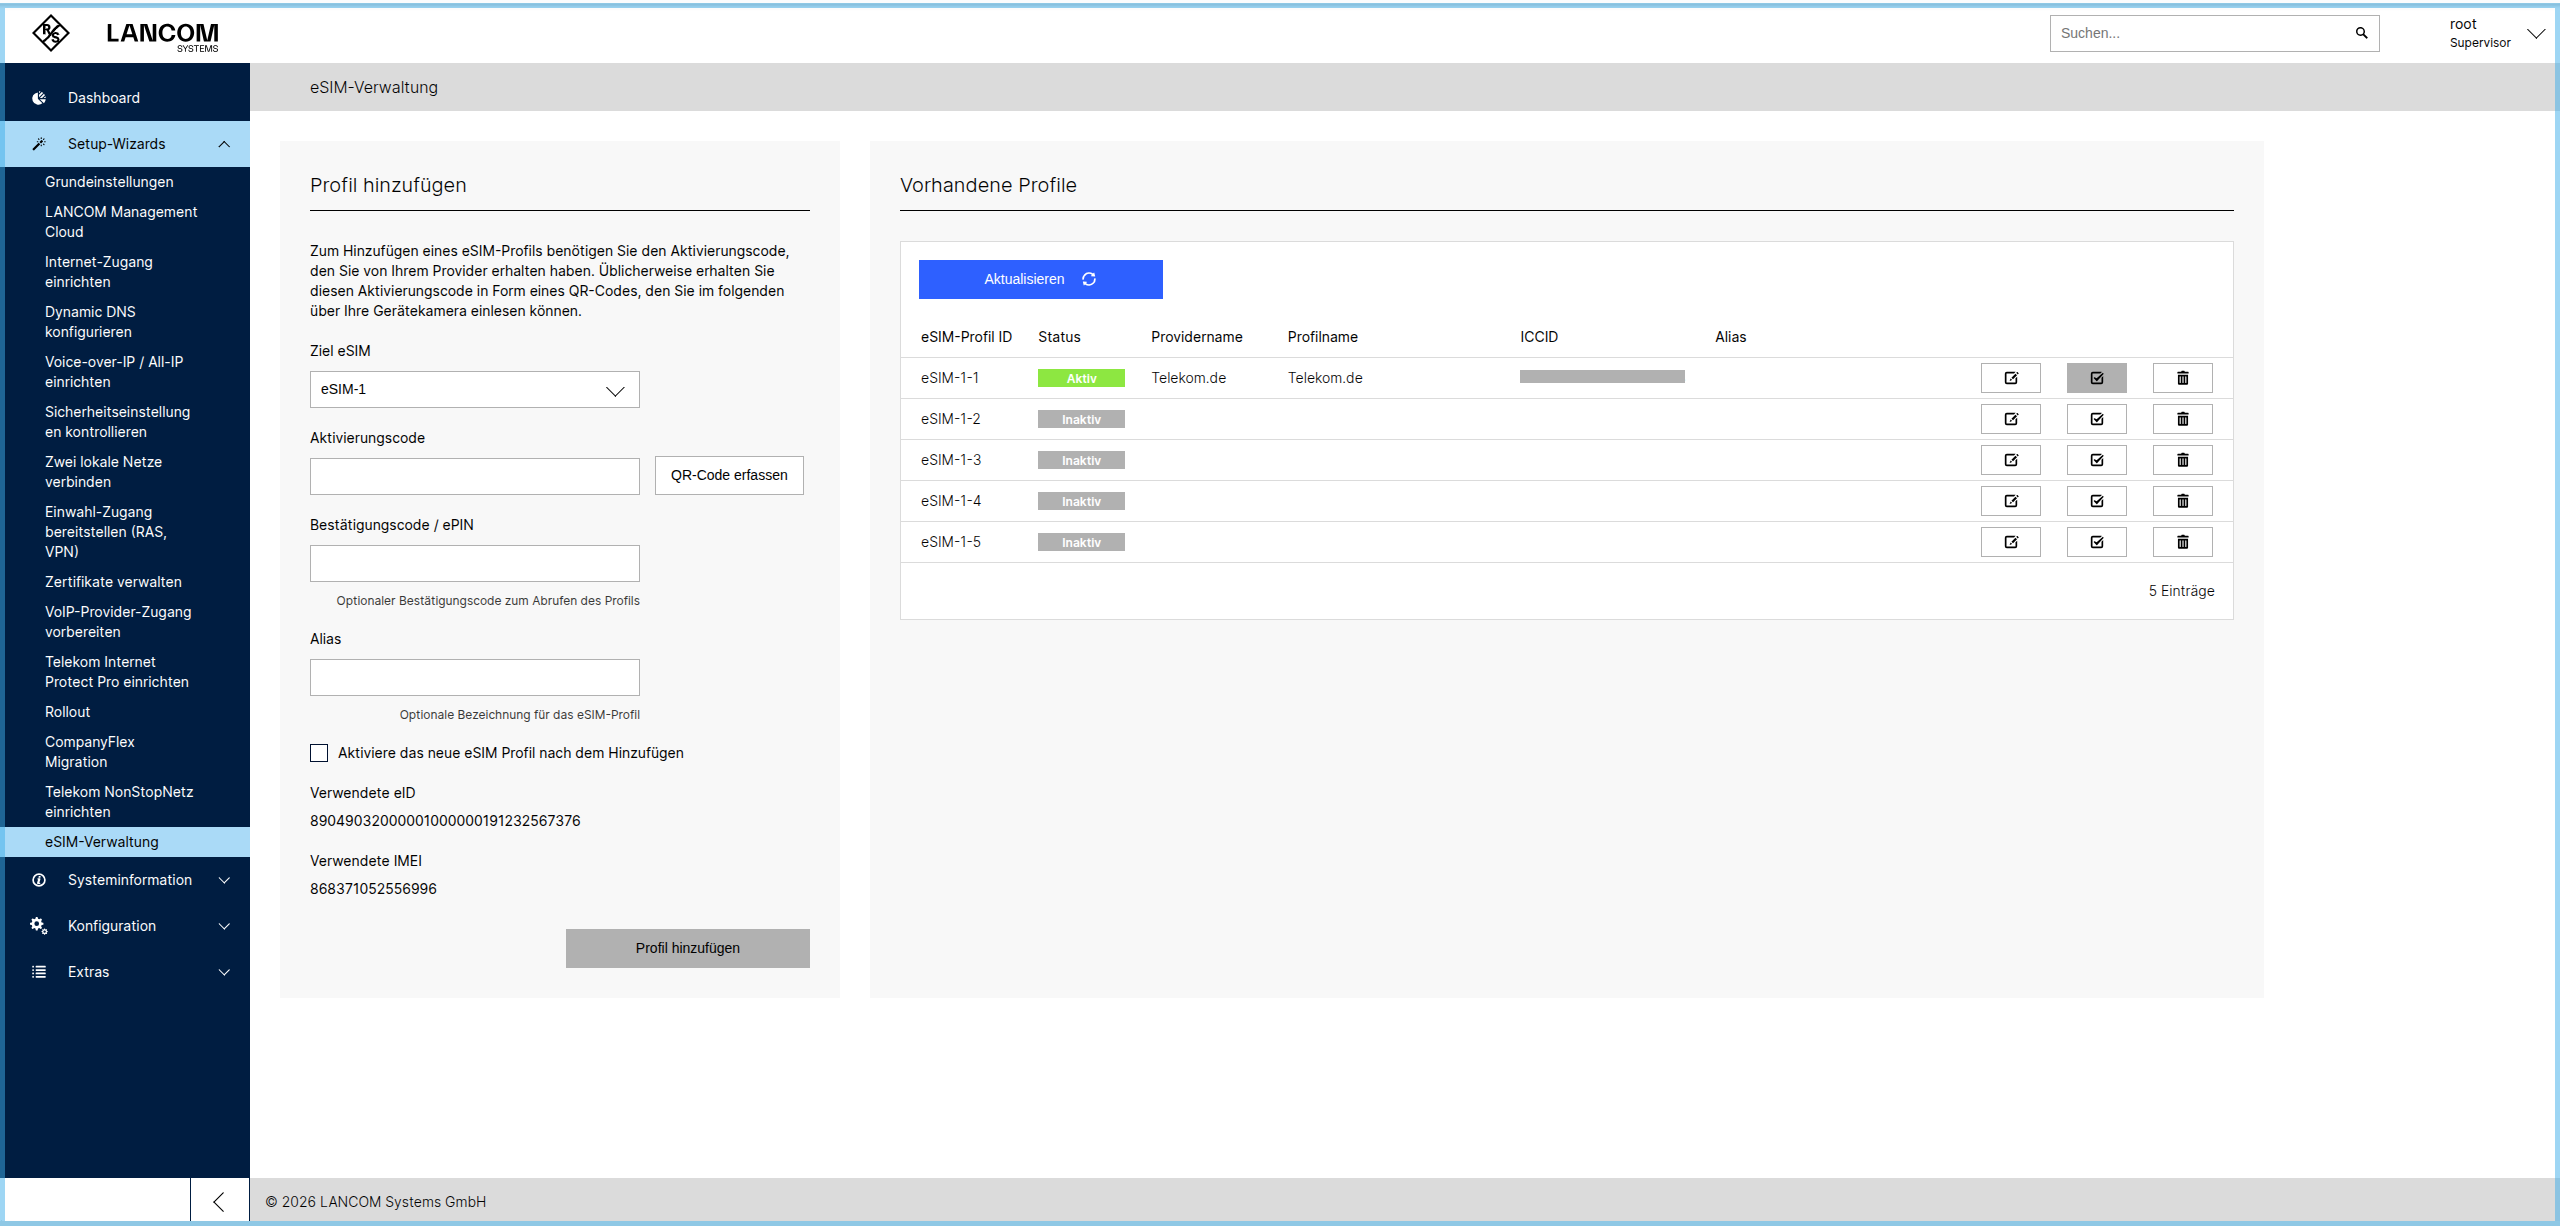
Task: Activate profile eSIM-1-5 using check icon
Action: point(2096,542)
